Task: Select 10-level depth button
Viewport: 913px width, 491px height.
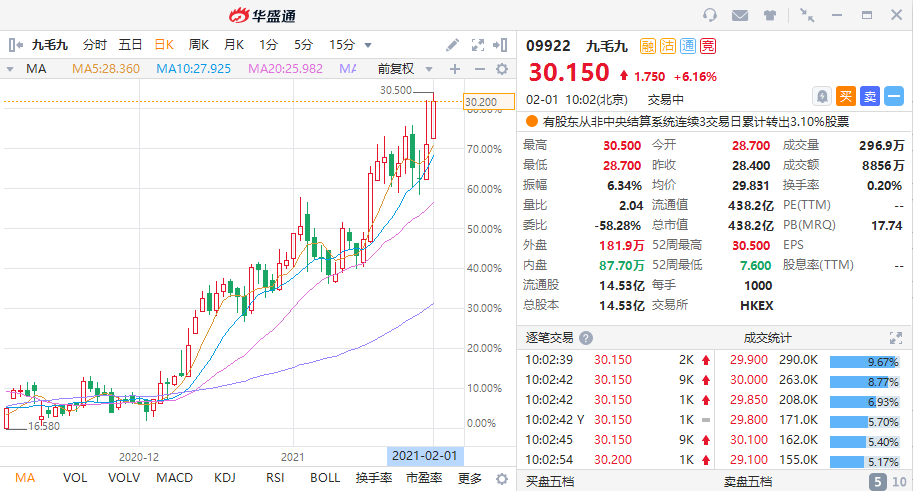Action: pyautogui.click(x=900, y=482)
